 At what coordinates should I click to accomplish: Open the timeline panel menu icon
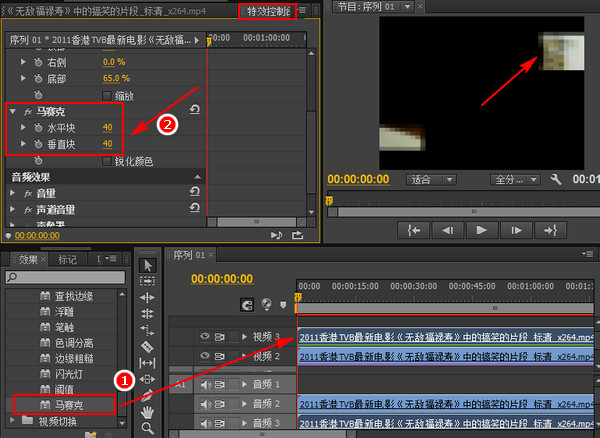(x=587, y=254)
